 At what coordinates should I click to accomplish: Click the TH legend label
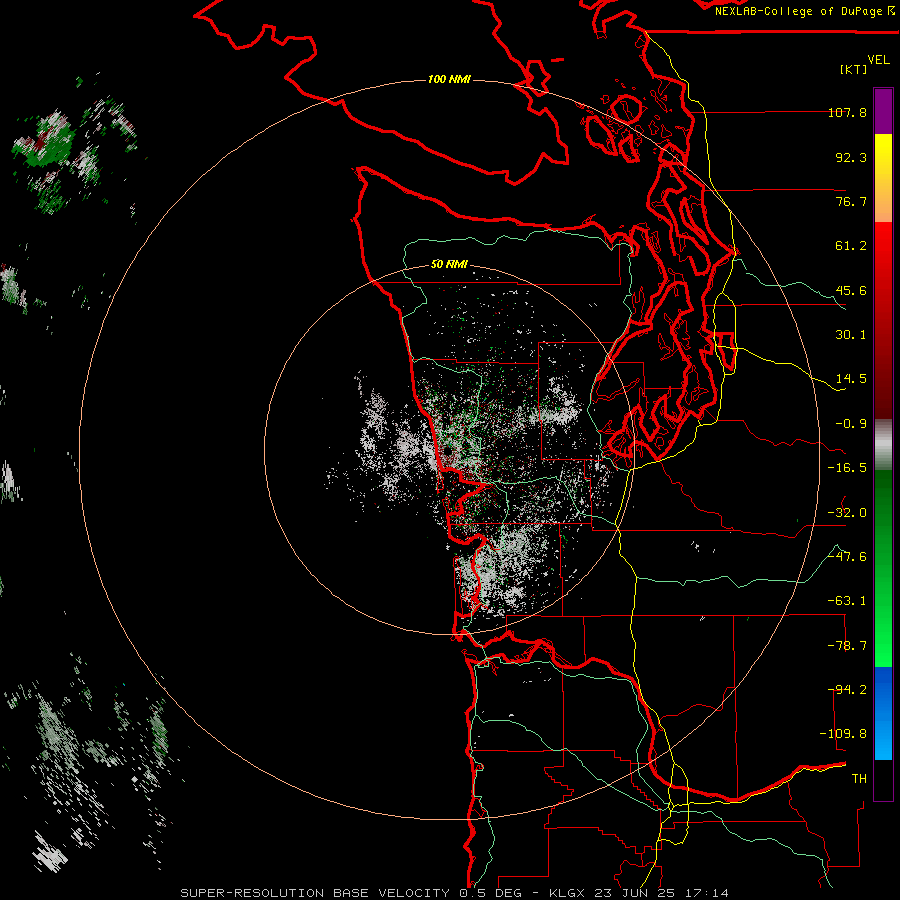(859, 779)
